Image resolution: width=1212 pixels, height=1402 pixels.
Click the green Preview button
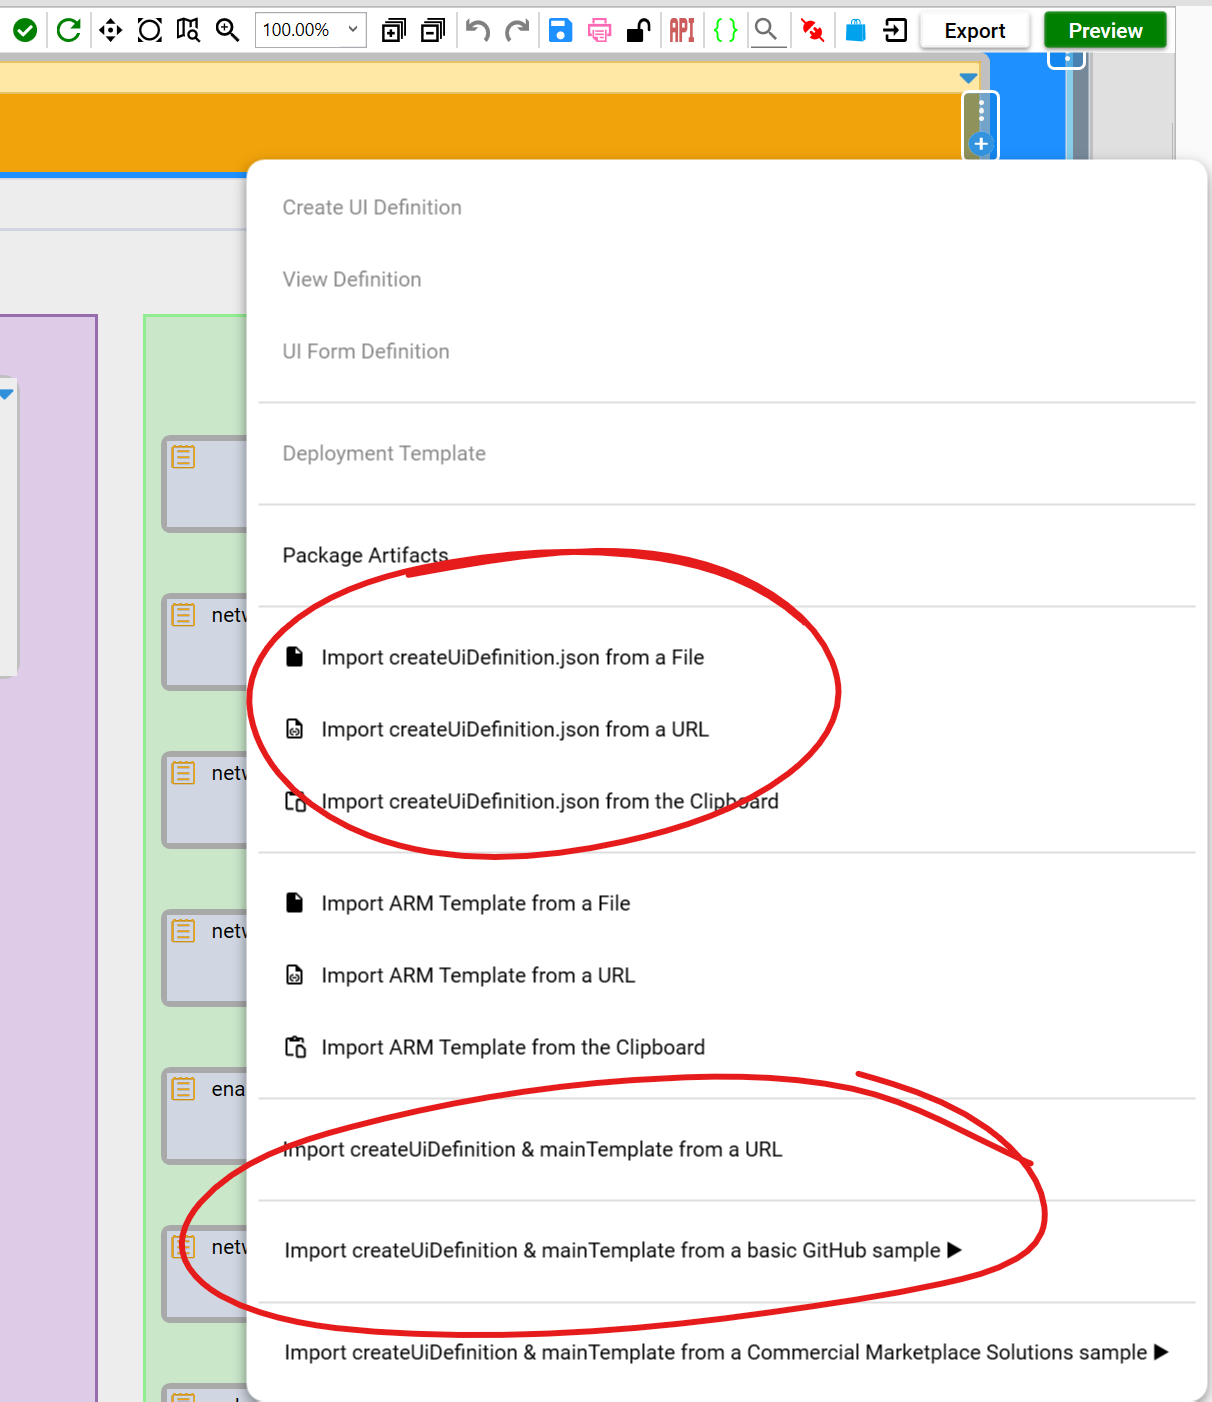point(1105,30)
